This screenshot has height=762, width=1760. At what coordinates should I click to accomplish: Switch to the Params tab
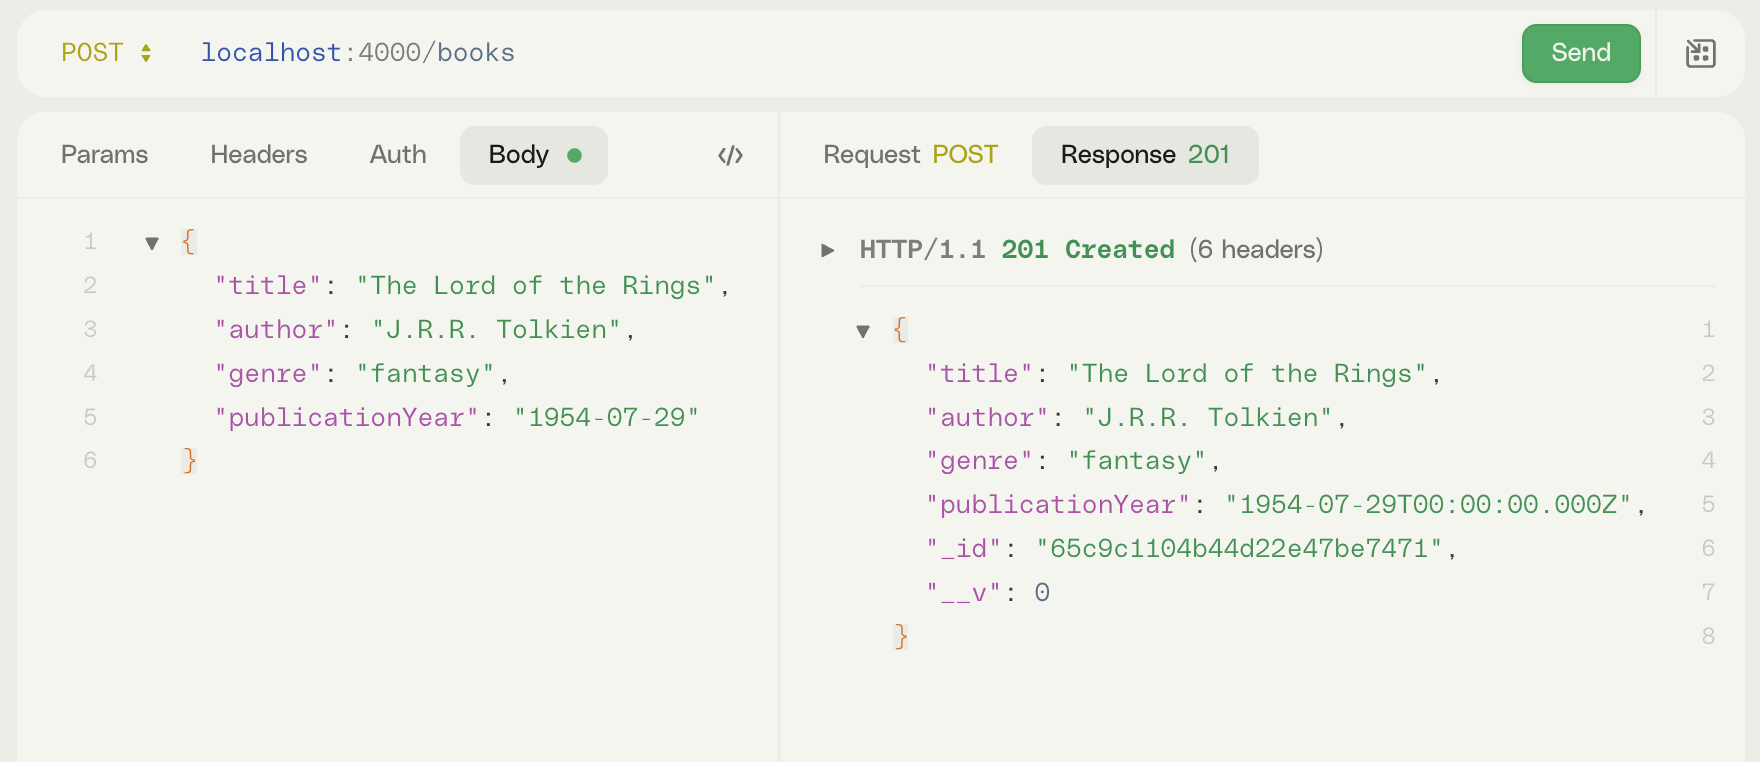pyautogui.click(x=104, y=155)
